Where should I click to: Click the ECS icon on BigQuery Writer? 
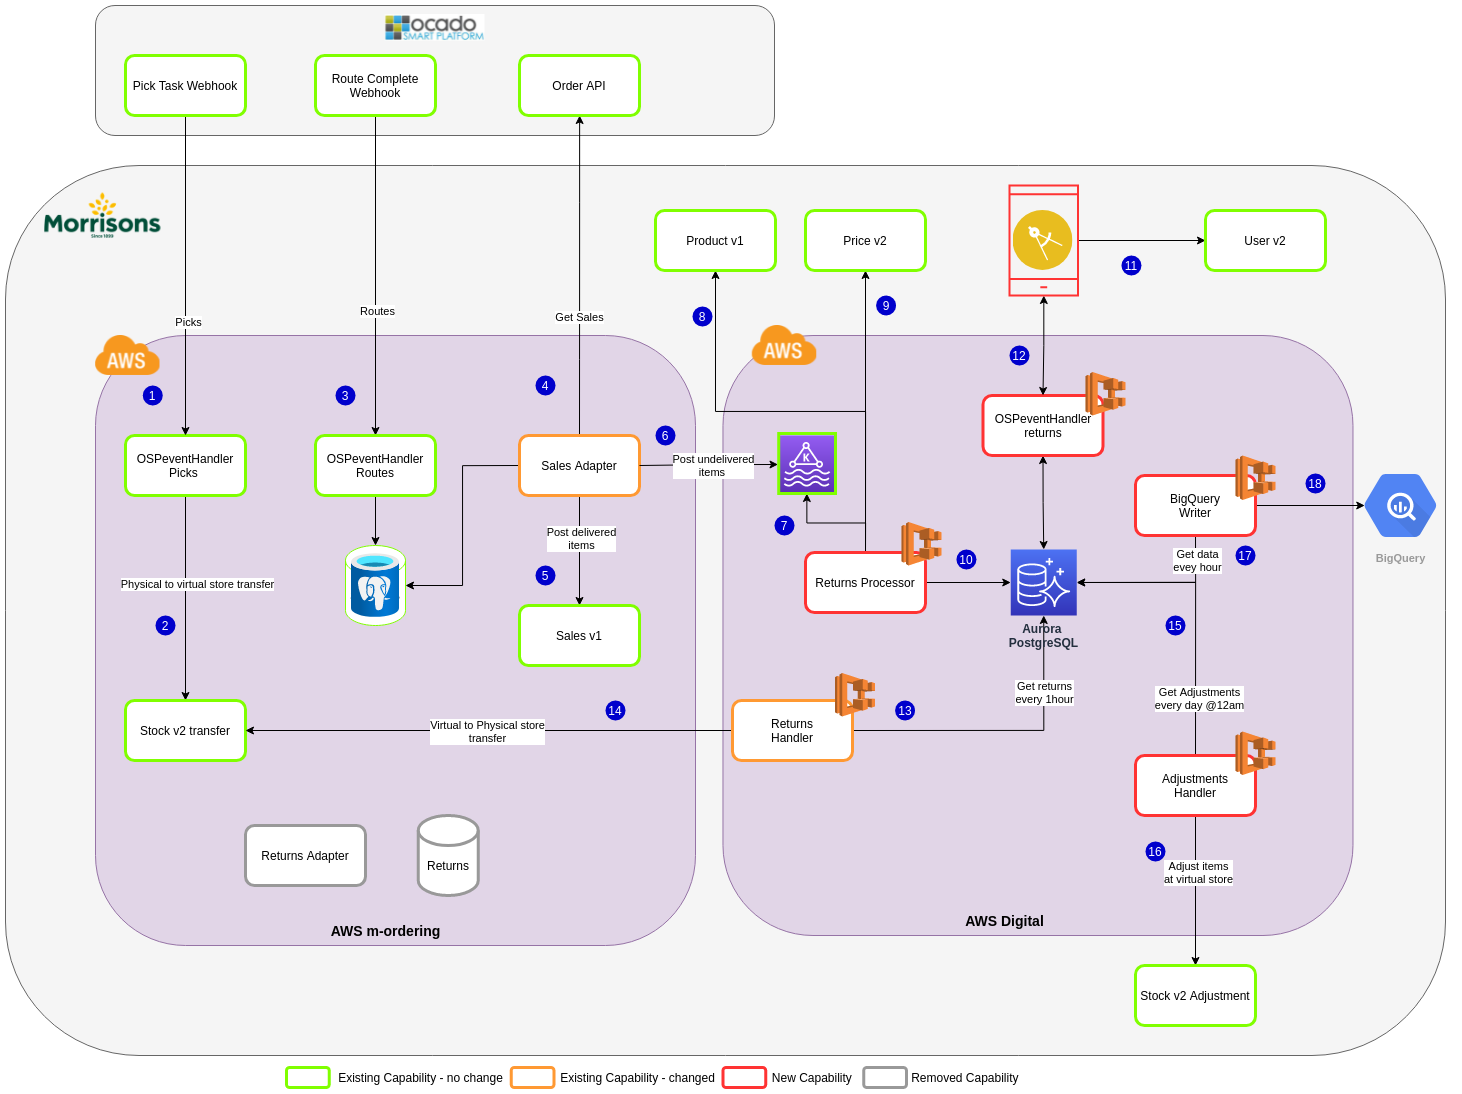click(1255, 477)
